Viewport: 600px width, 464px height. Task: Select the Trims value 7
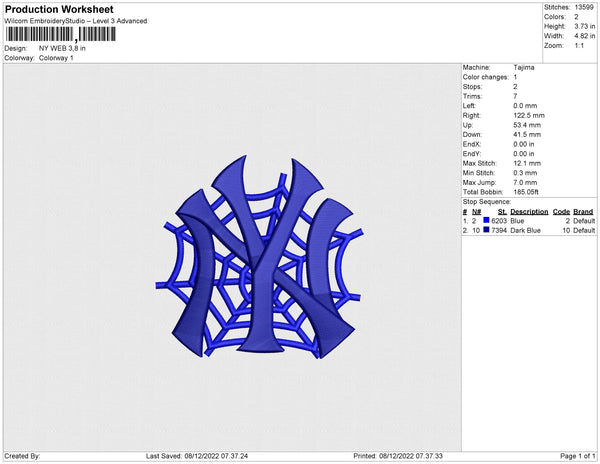coord(515,96)
